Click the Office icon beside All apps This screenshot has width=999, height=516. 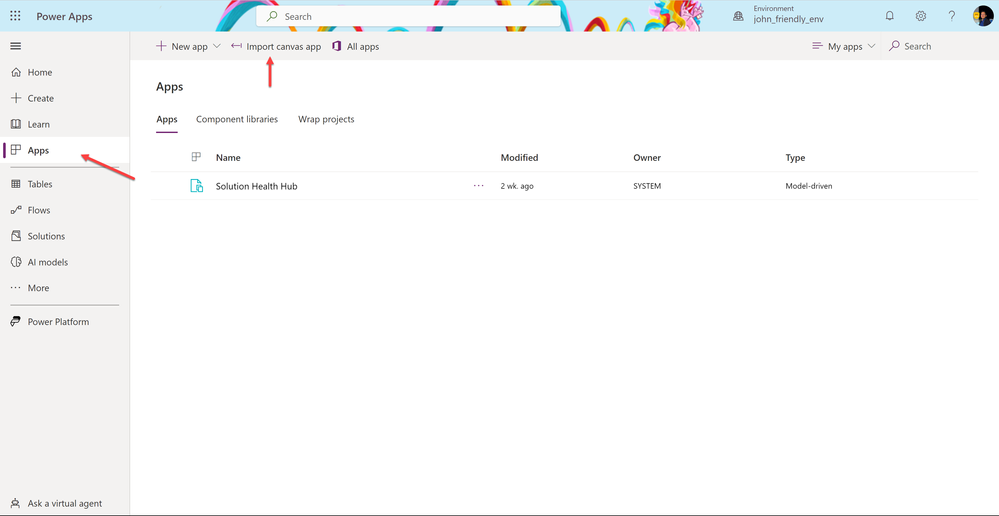tap(337, 47)
